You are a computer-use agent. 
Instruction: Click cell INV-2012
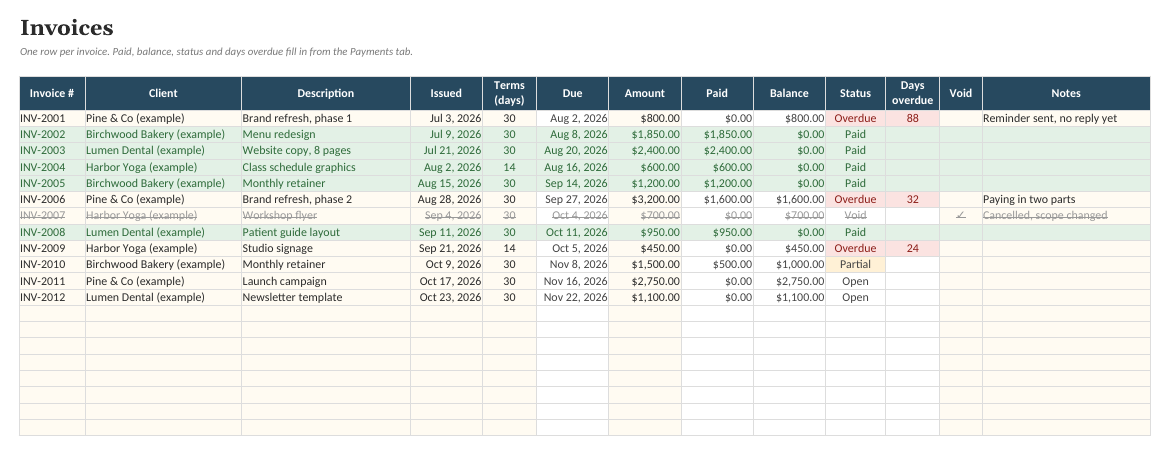[x=52, y=297]
